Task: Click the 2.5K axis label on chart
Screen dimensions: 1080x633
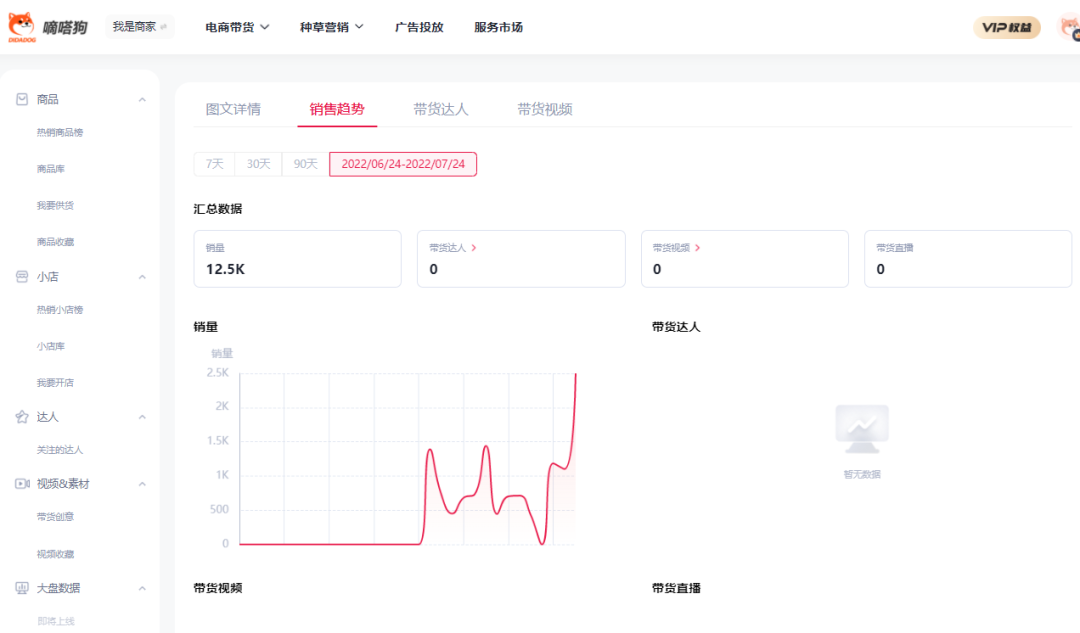Action: click(218, 373)
